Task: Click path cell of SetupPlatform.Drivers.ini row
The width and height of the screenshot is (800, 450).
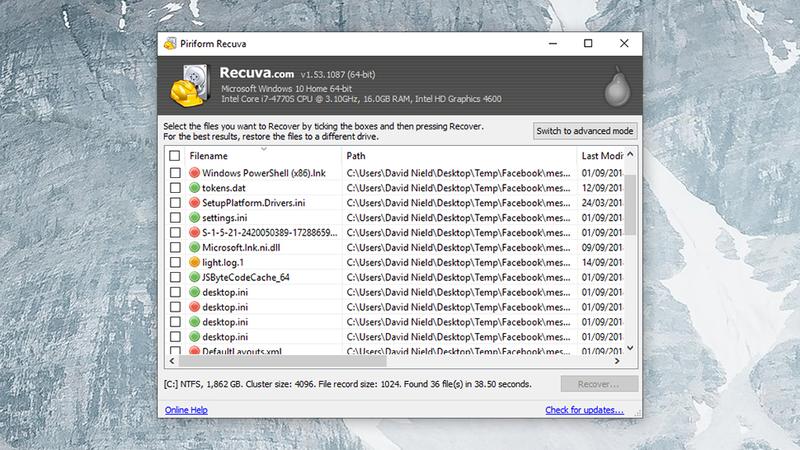Action: click(459, 203)
